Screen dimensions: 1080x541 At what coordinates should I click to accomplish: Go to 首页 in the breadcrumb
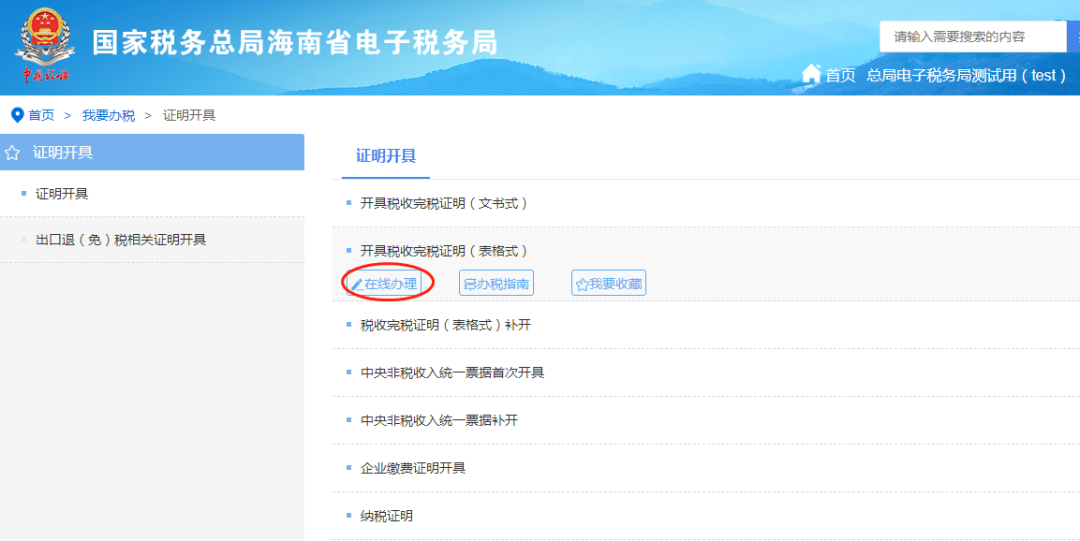41,116
